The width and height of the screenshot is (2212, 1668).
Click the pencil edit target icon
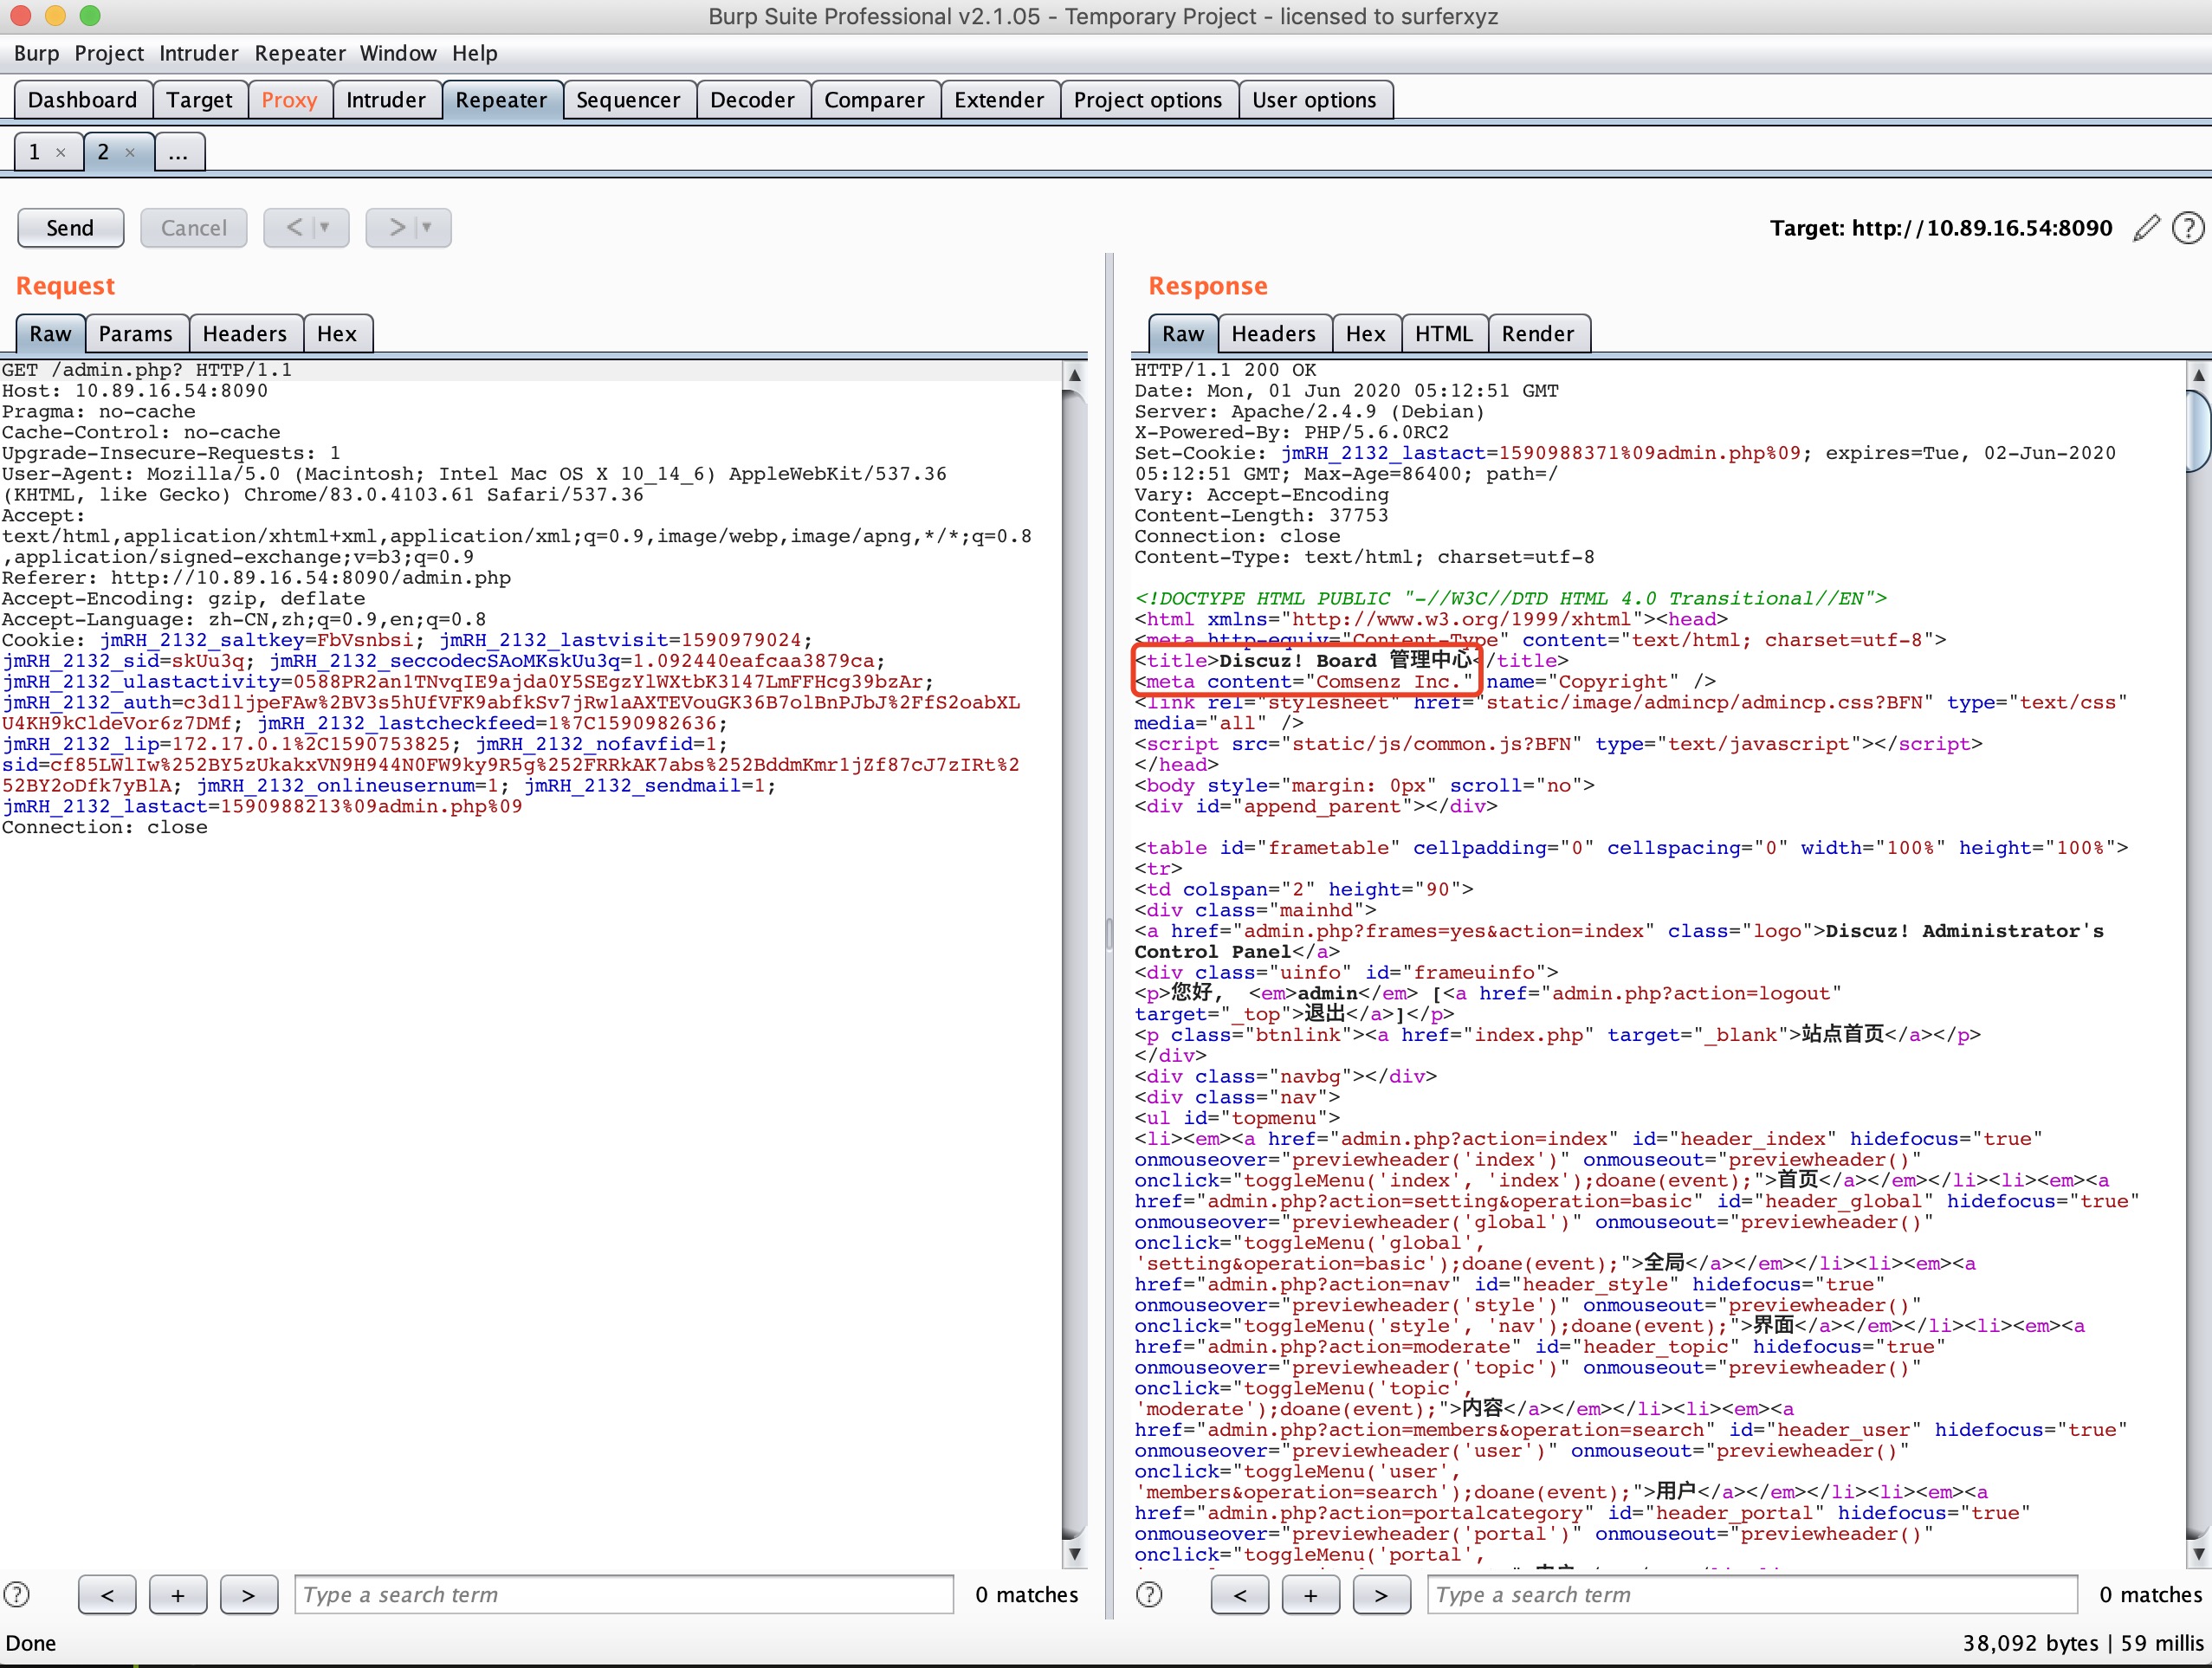(x=2146, y=228)
